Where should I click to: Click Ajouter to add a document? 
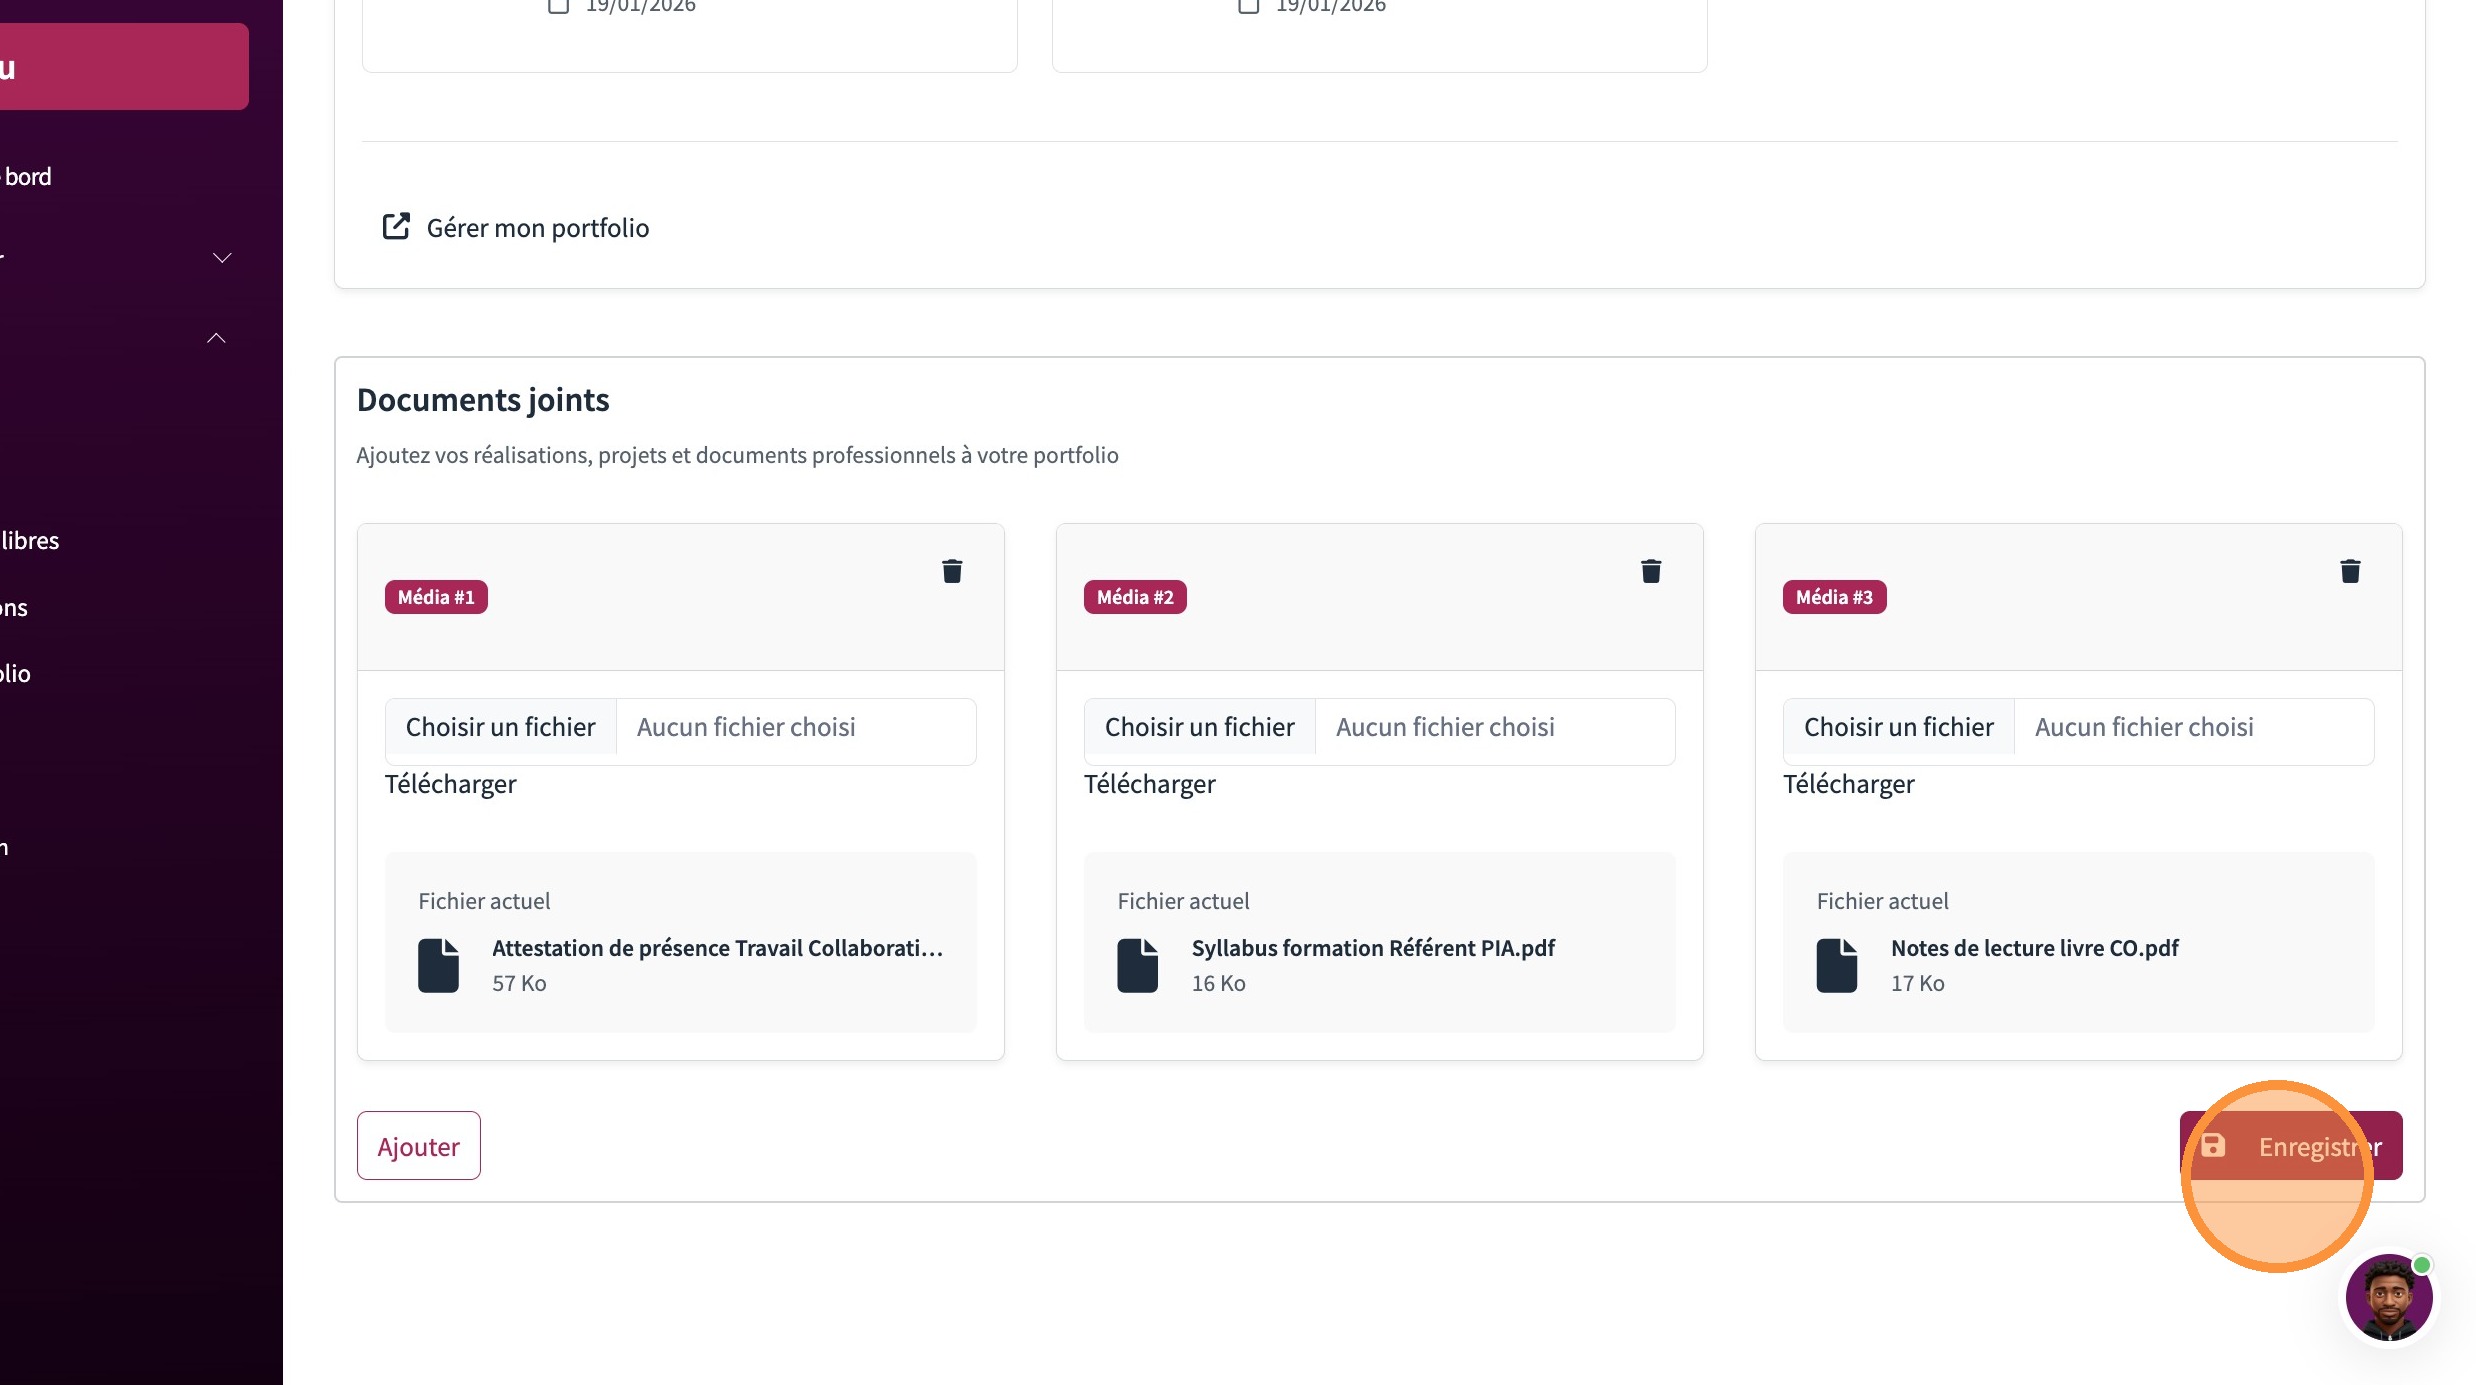418,1146
